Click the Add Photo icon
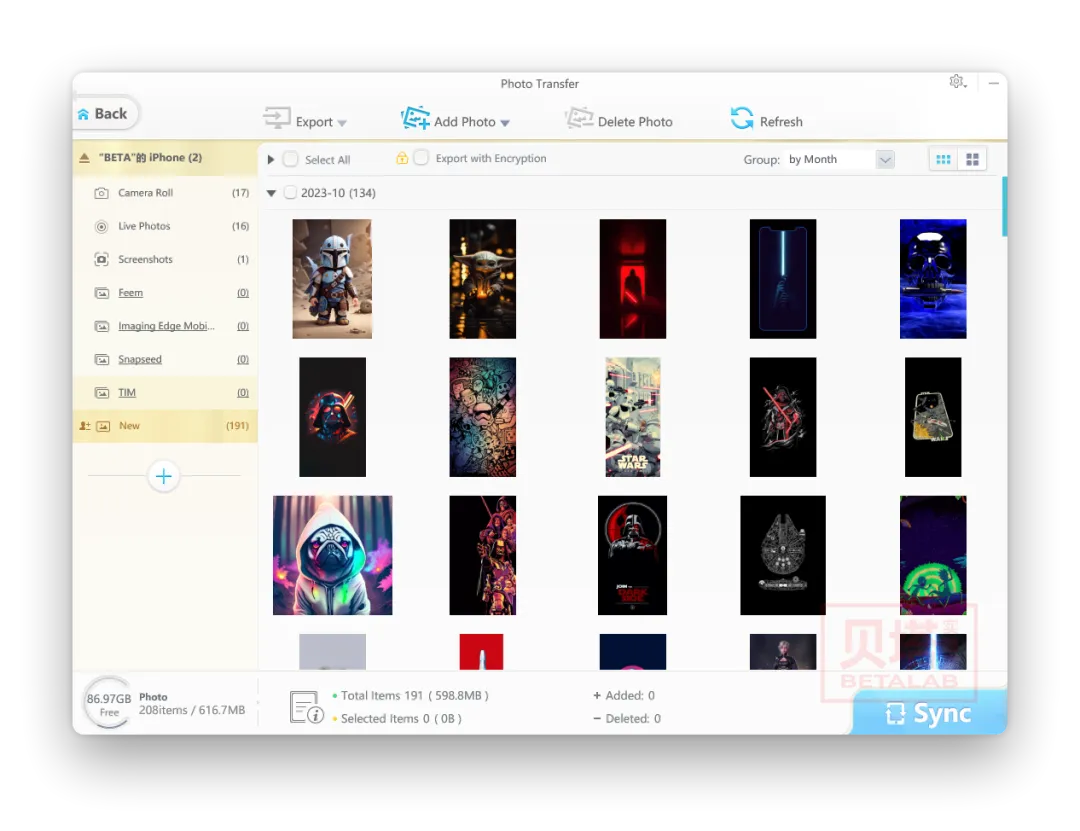The width and height of the screenshot is (1080, 831). (x=415, y=118)
